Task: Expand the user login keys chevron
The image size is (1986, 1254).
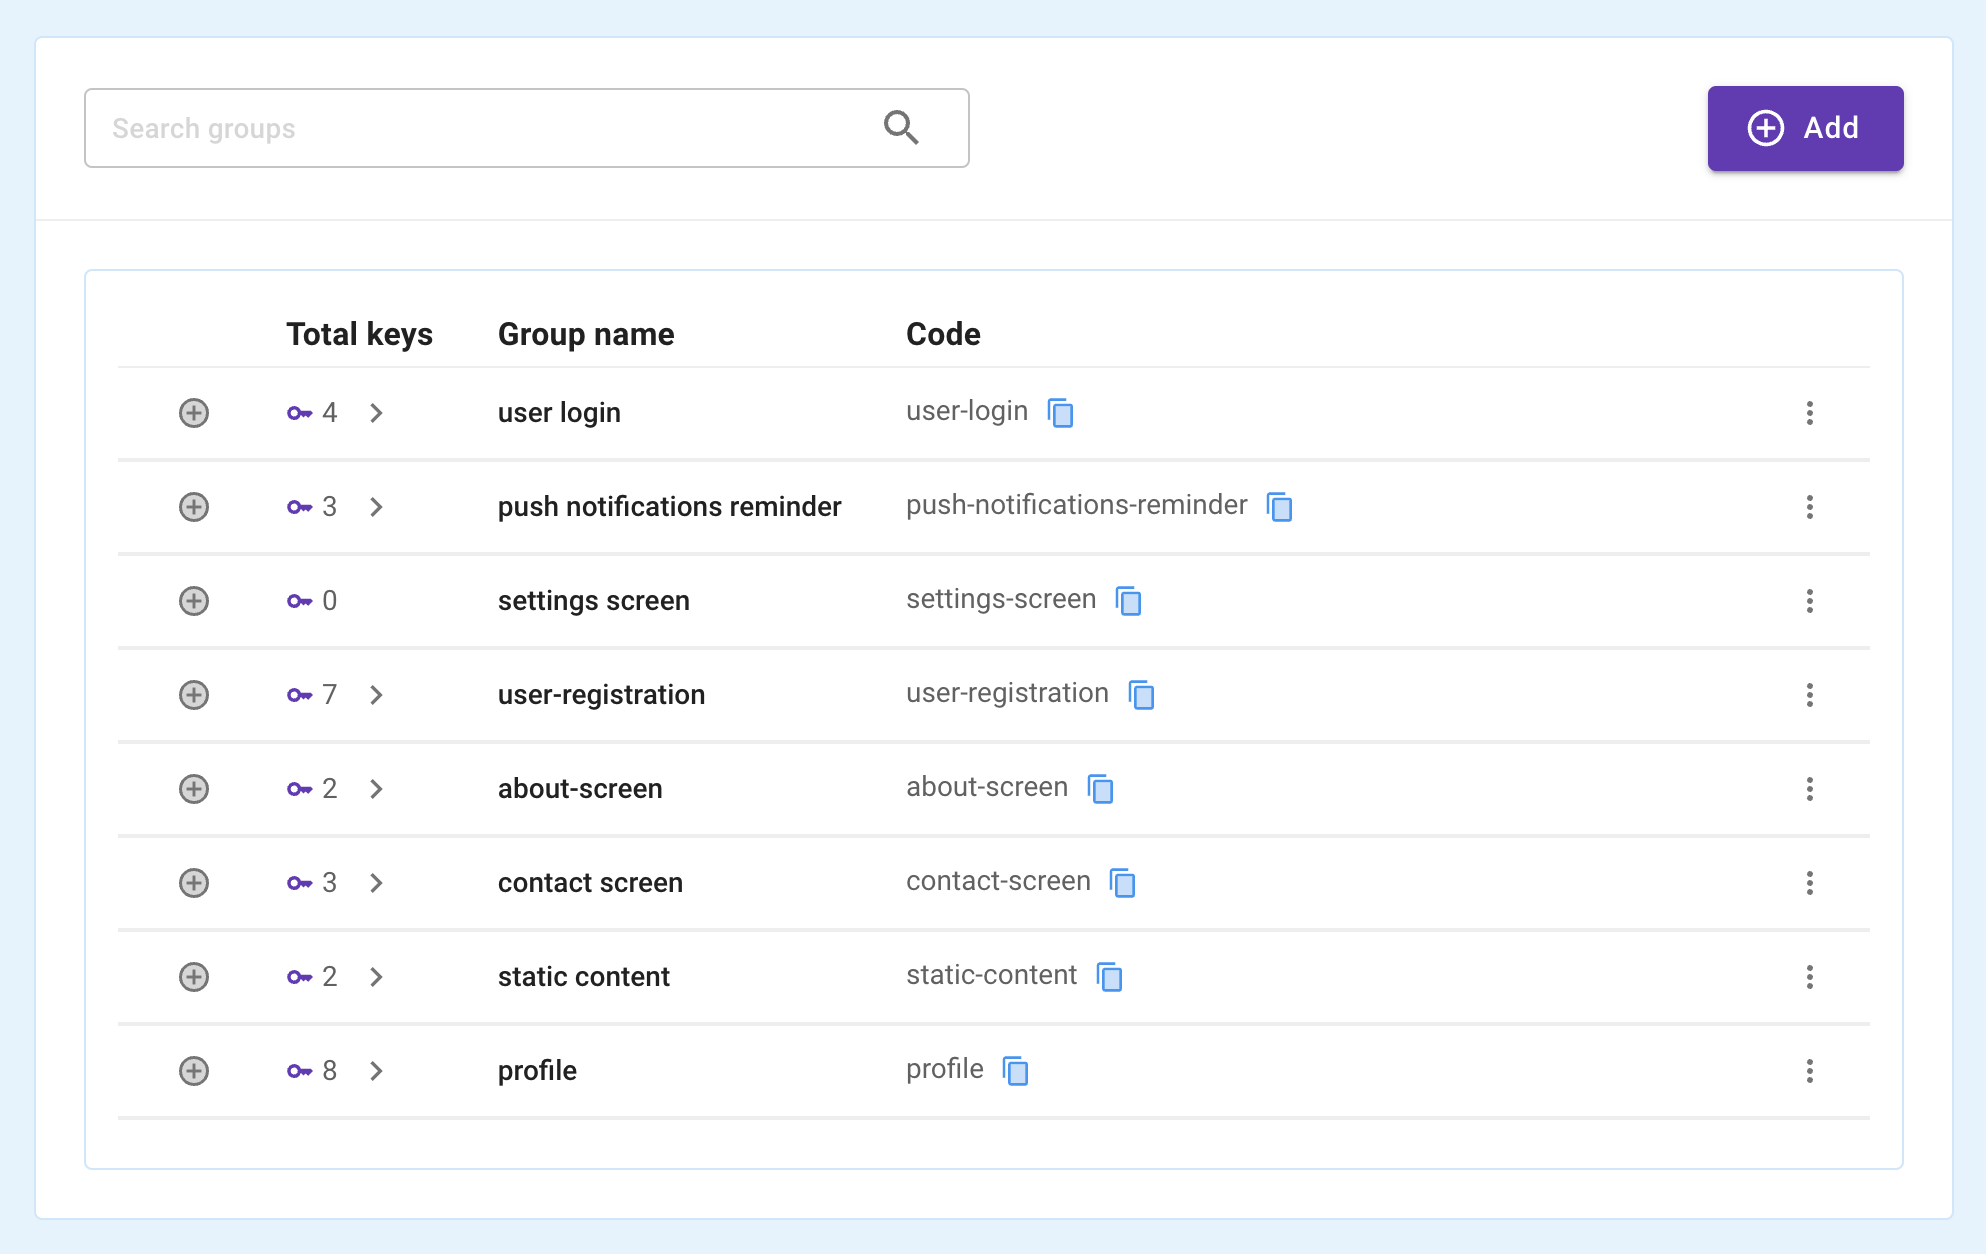Action: [376, 413]
